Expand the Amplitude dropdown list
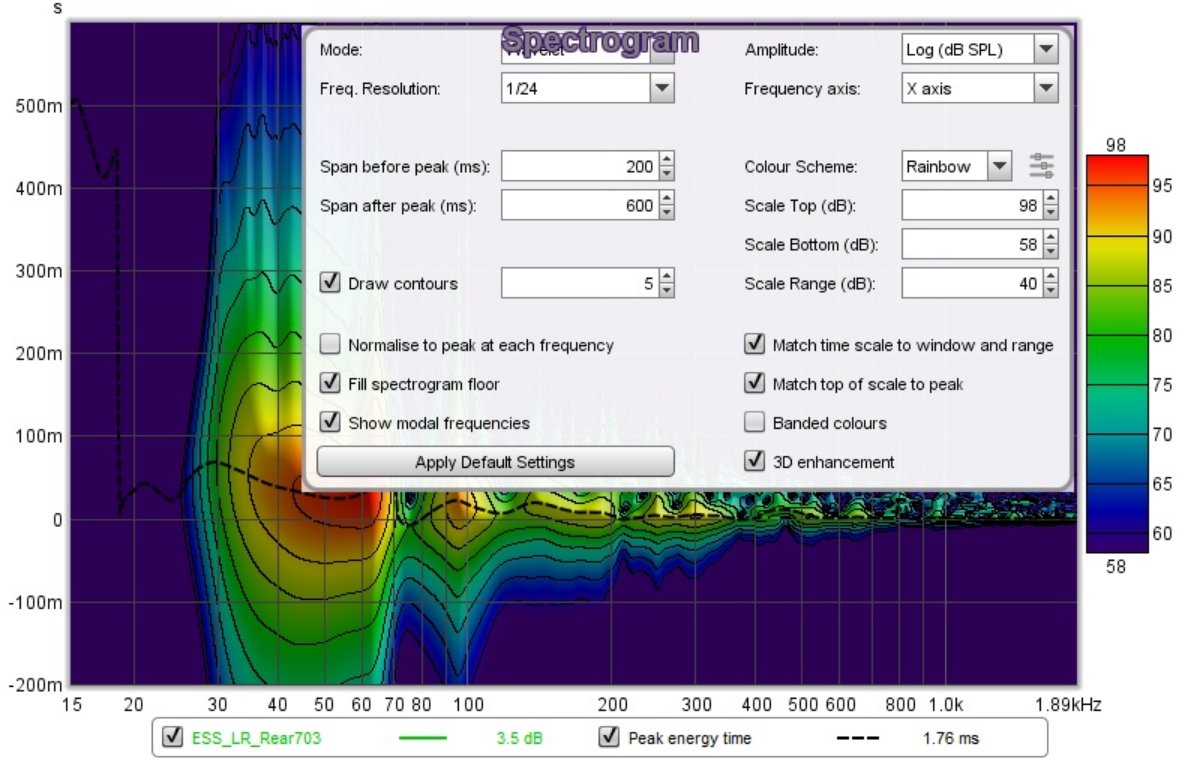This screenshot has width=1200, height=759. tap(1045, 49)
